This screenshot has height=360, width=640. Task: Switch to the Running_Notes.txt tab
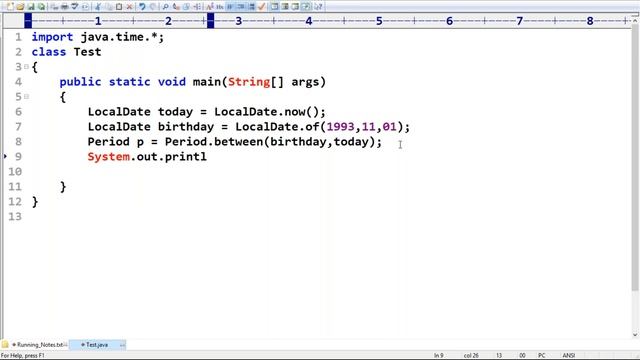click(x=40, y=345)
